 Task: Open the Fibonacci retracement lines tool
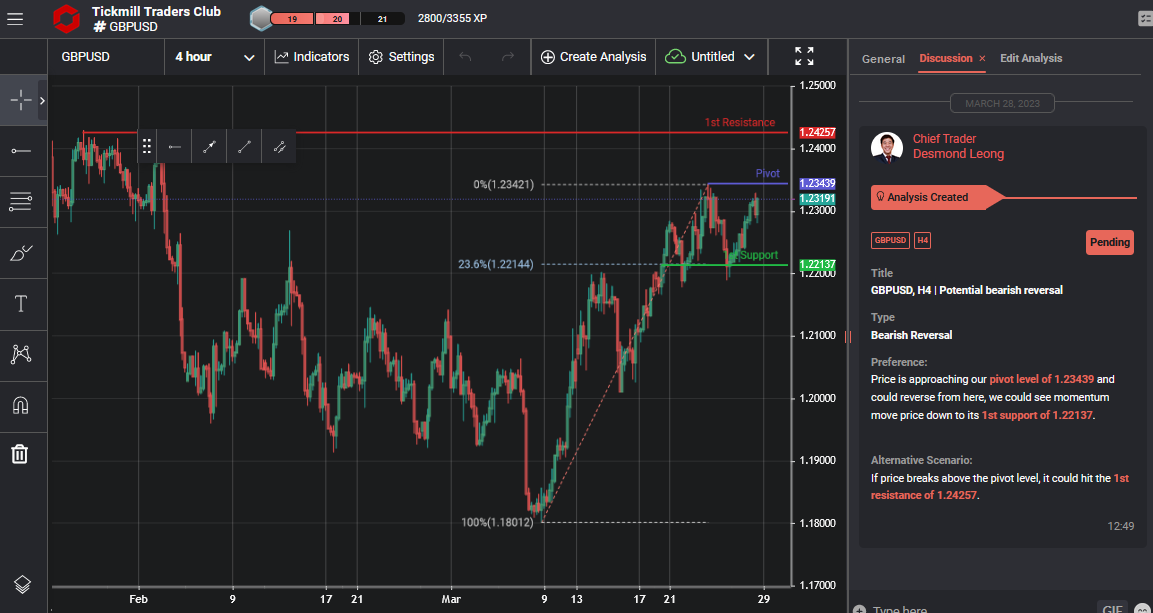(21, 201)
